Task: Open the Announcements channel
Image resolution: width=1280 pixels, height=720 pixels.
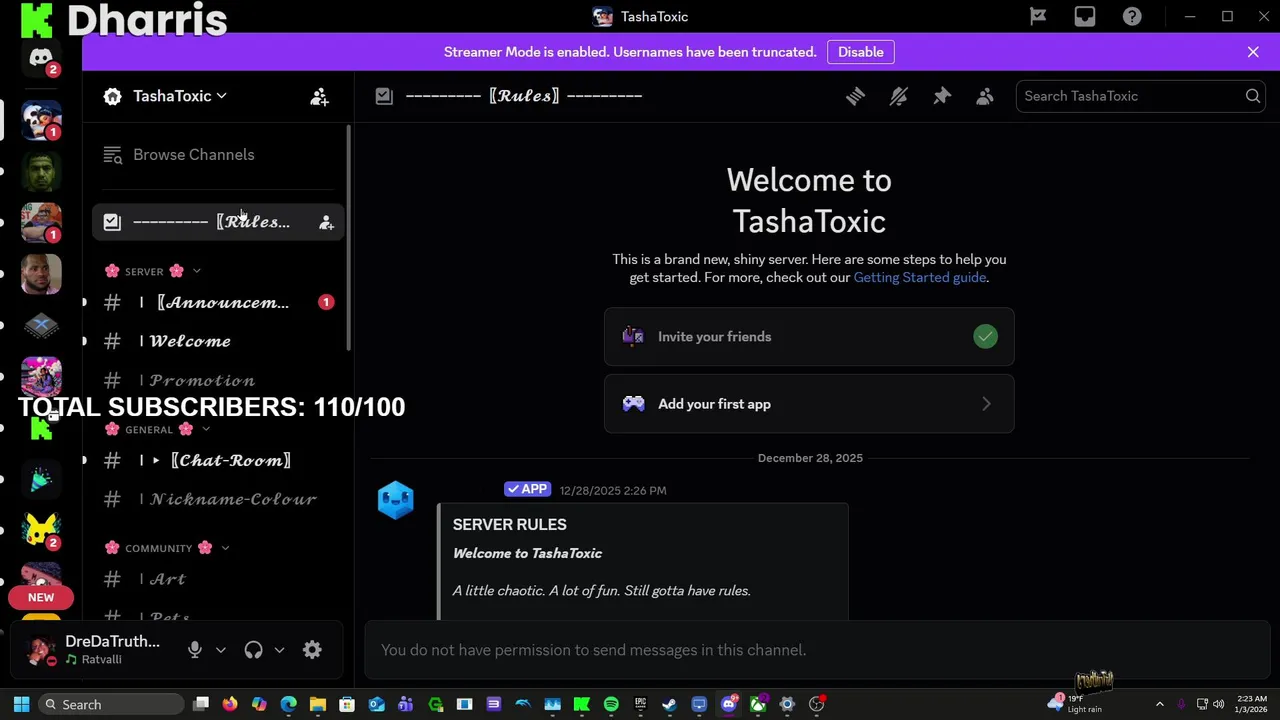Action: click(x=218, y=302)
